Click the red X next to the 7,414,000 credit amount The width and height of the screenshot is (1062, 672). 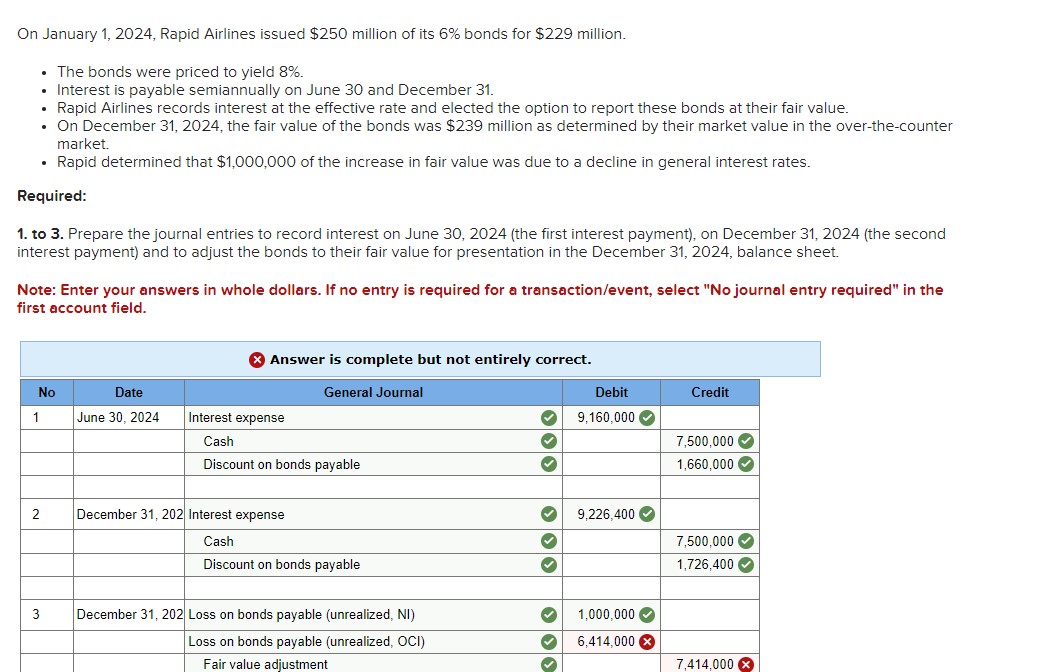[x=745, y=663]
